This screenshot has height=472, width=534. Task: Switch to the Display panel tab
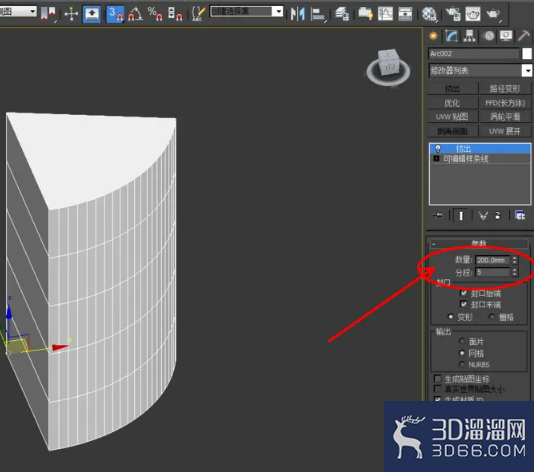(x=506, y=36)
